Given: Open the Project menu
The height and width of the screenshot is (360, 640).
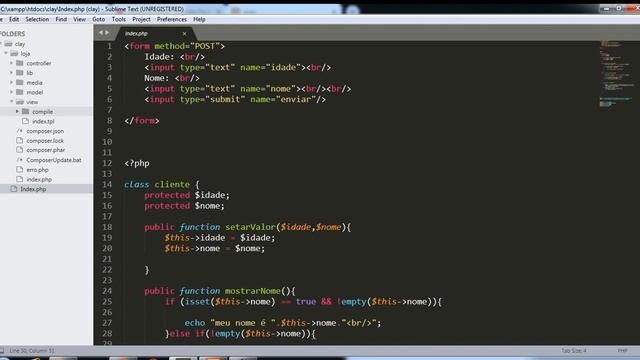Looking at the screenshot, I should pyautogui.click(x=141, y=19).
